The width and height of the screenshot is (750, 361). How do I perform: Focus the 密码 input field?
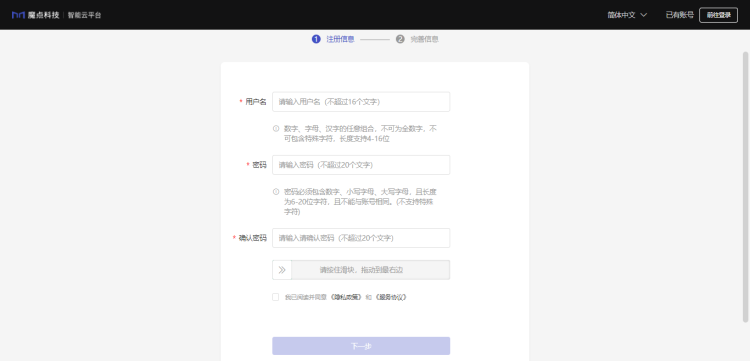(x=361, y=165)
